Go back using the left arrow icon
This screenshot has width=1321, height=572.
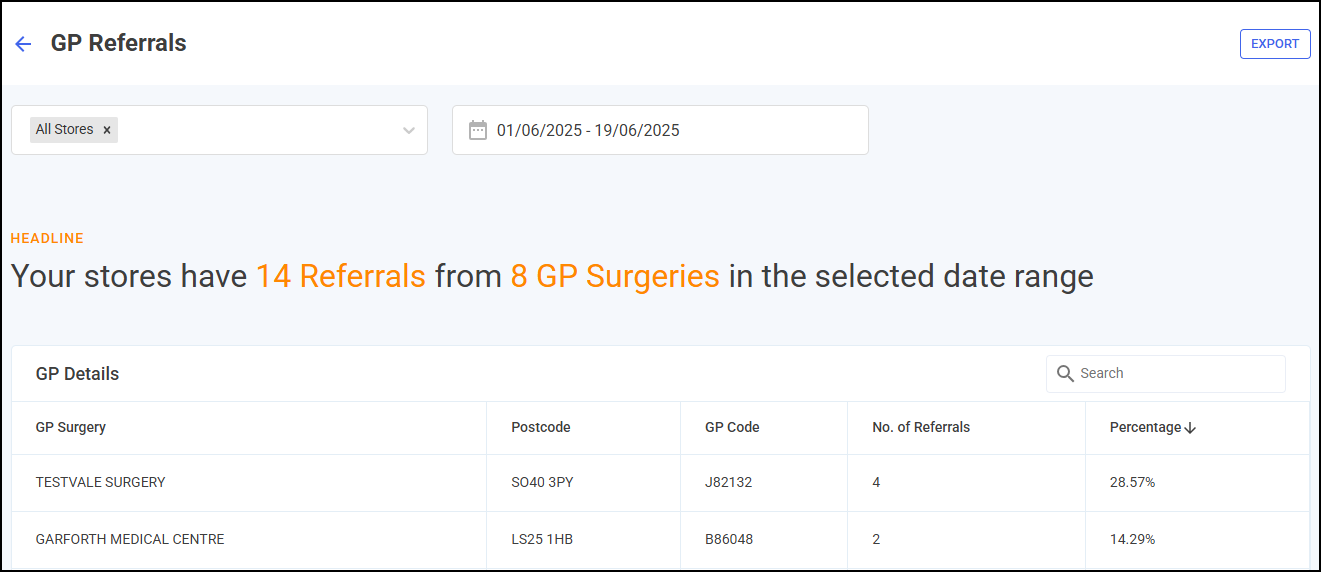click(23, 44)
